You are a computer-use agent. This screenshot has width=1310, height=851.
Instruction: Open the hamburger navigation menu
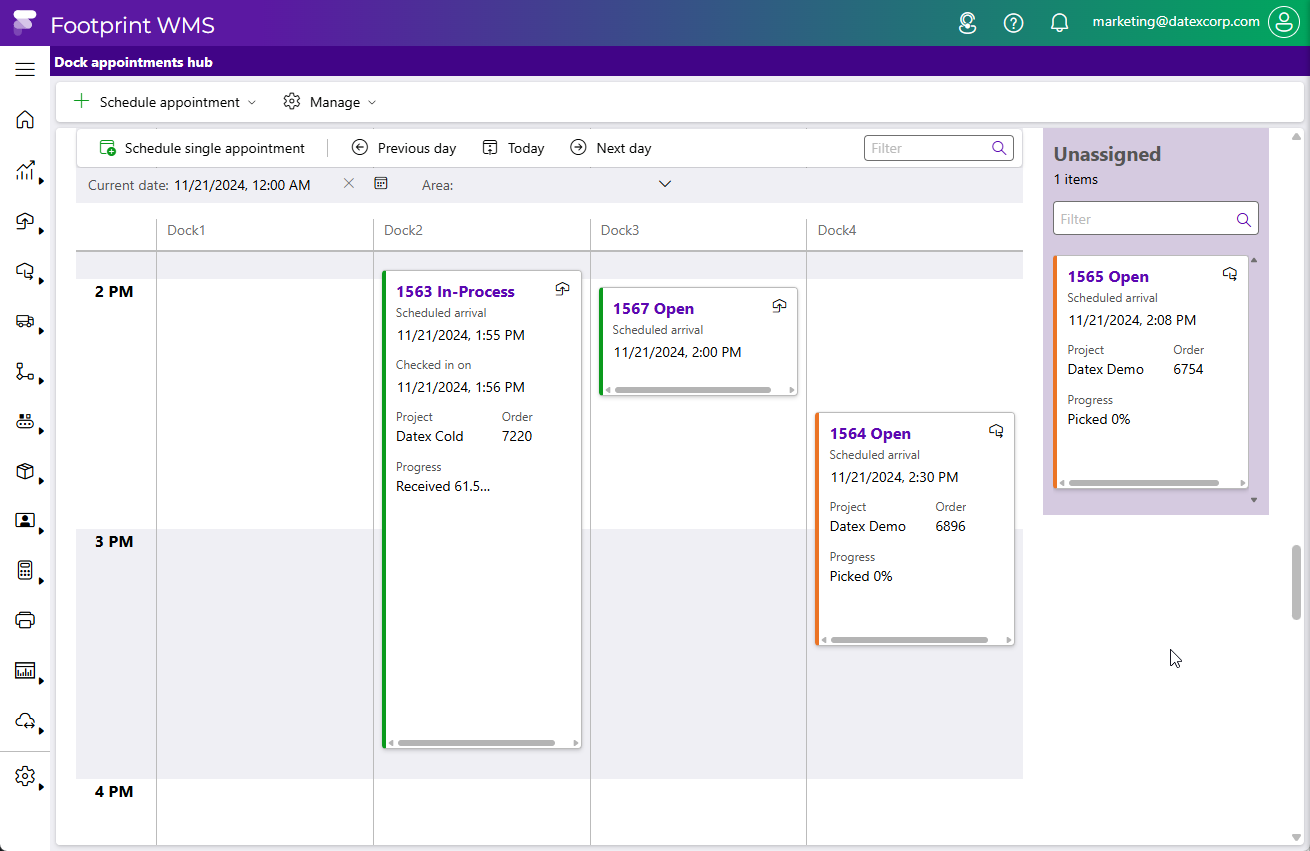click(25, 69)
